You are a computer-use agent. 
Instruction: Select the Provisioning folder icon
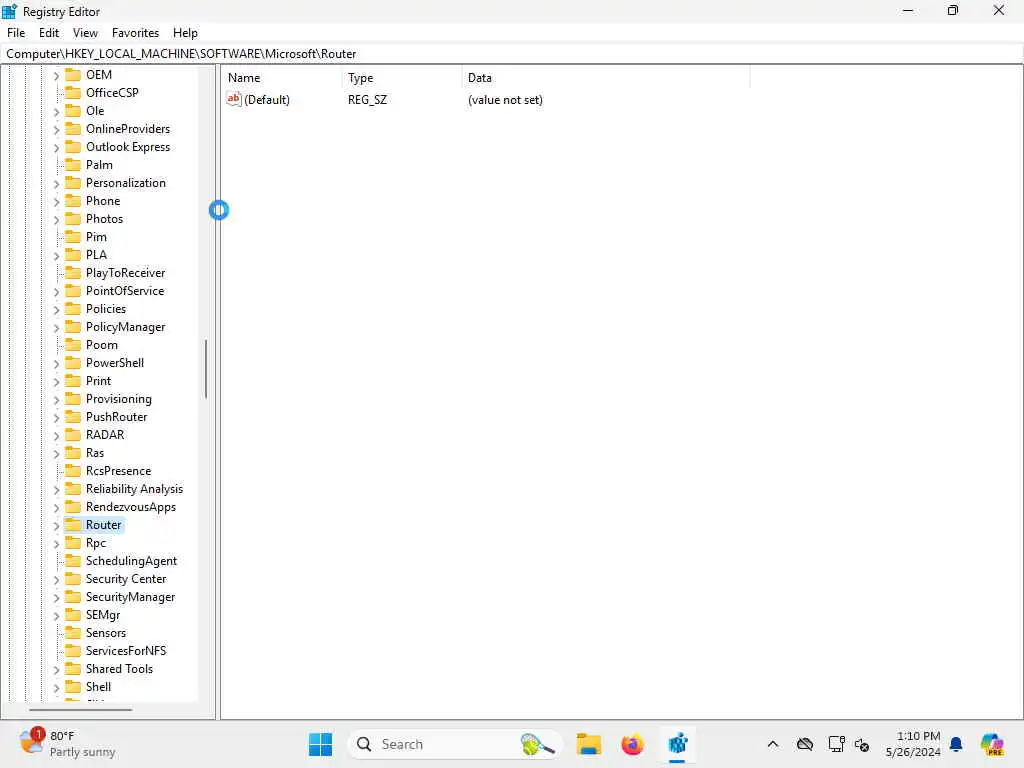[x=73, y=398]
